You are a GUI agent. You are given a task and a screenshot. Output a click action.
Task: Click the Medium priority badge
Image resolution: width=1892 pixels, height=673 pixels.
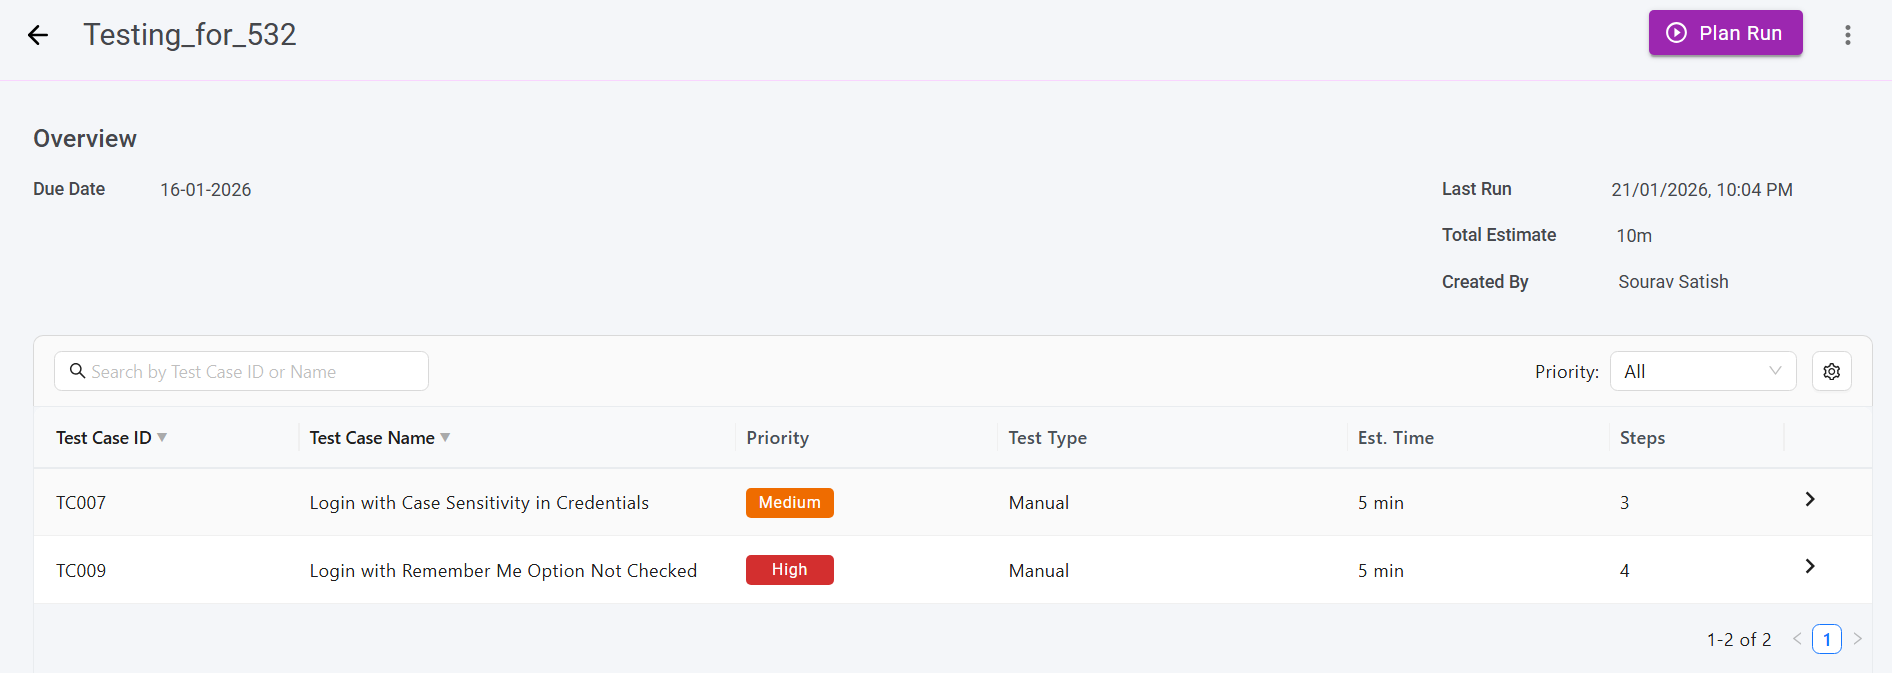(789, 502)
